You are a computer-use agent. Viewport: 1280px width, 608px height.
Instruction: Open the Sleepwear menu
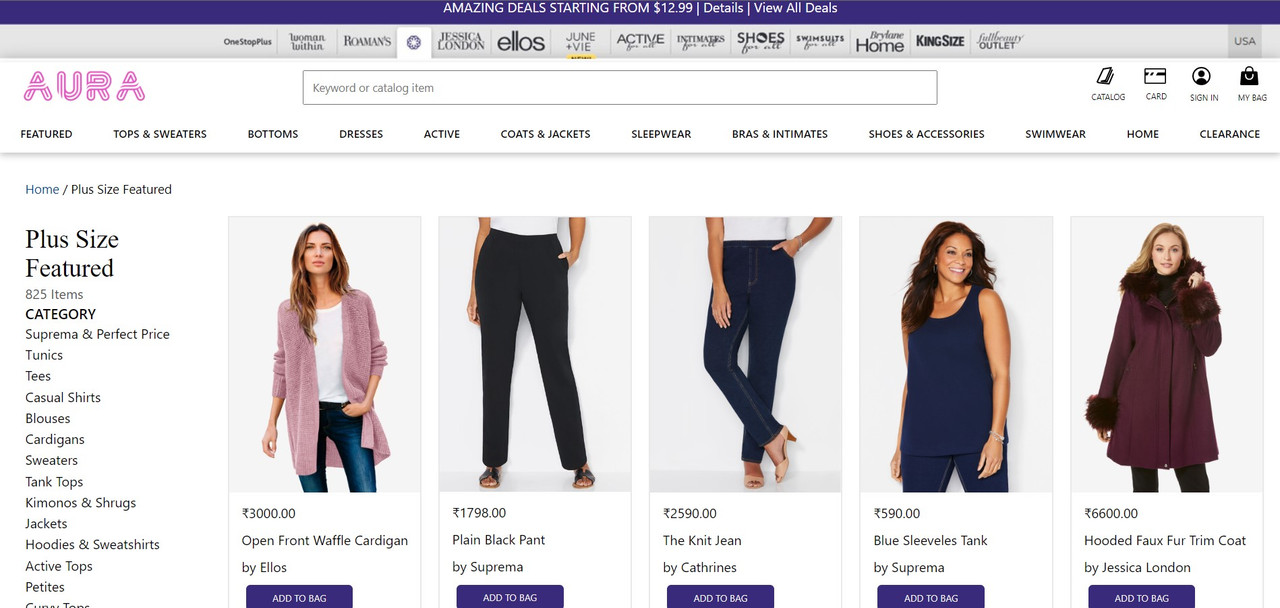tap(661, 134)
